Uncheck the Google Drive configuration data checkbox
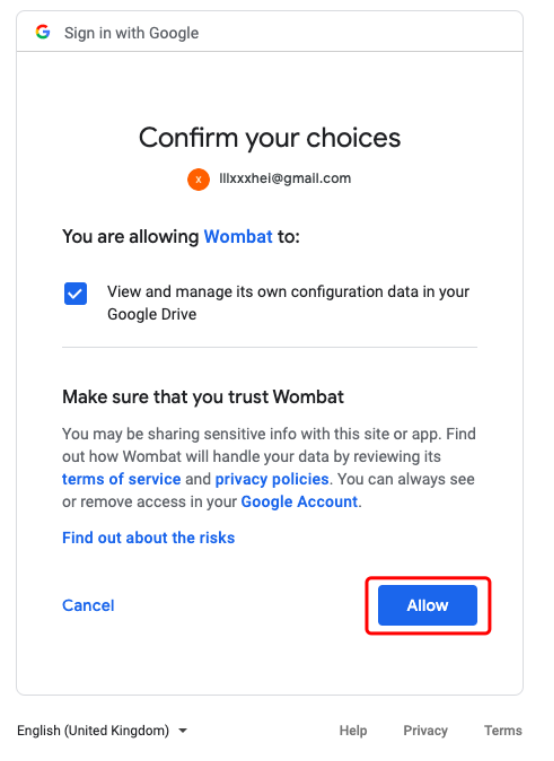This screenshot has height=761, width=554. tap(75, 294)
